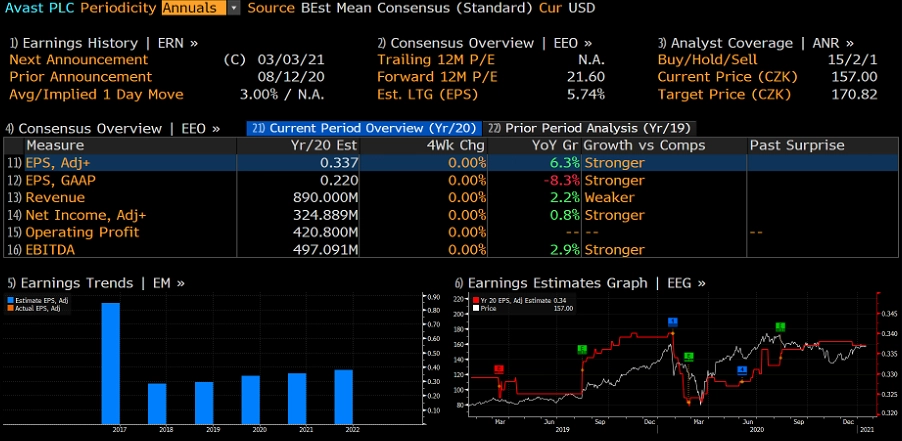This screenshot has height=441, width=902.
Task: Click the orange Actual EPS, Adj legend swatch
Action: (x=10, y=308)
